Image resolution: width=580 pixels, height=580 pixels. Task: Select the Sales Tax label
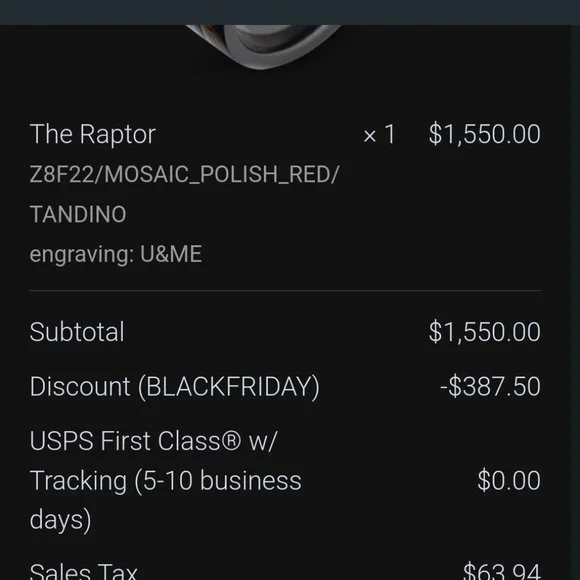pos(84,571)
